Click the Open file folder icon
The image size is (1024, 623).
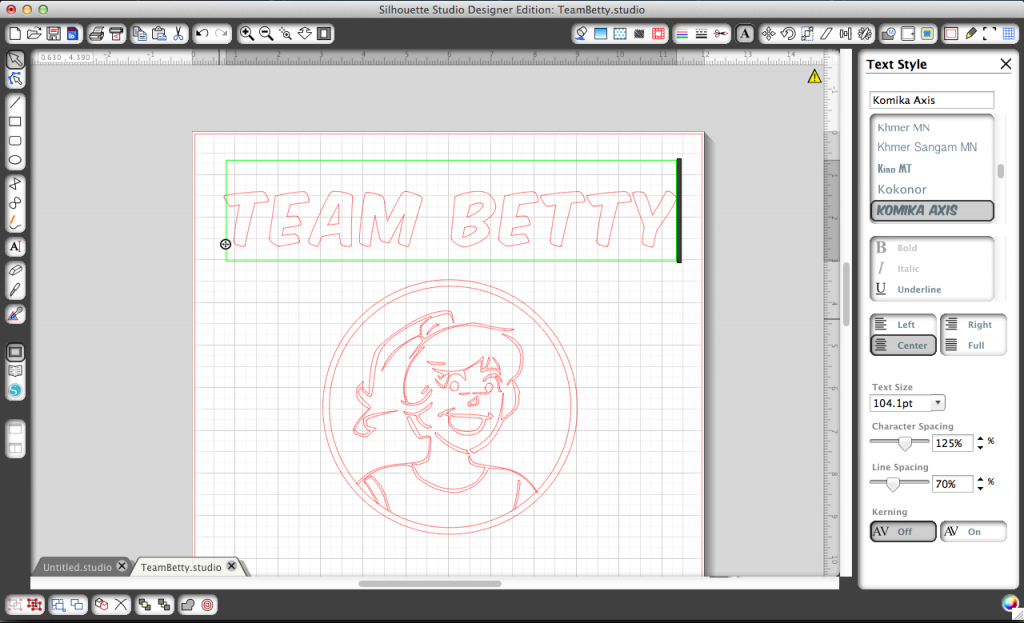pos(34,33)
